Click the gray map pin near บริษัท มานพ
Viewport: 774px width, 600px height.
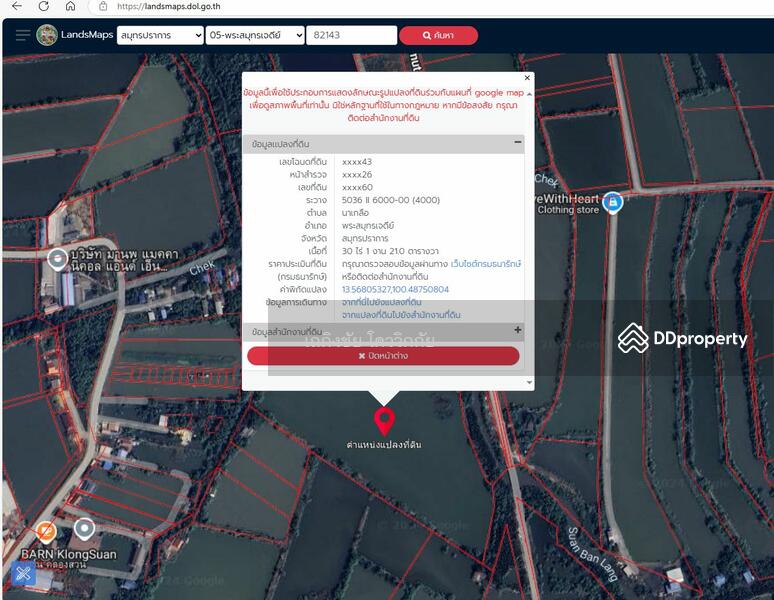coord(57,259)
